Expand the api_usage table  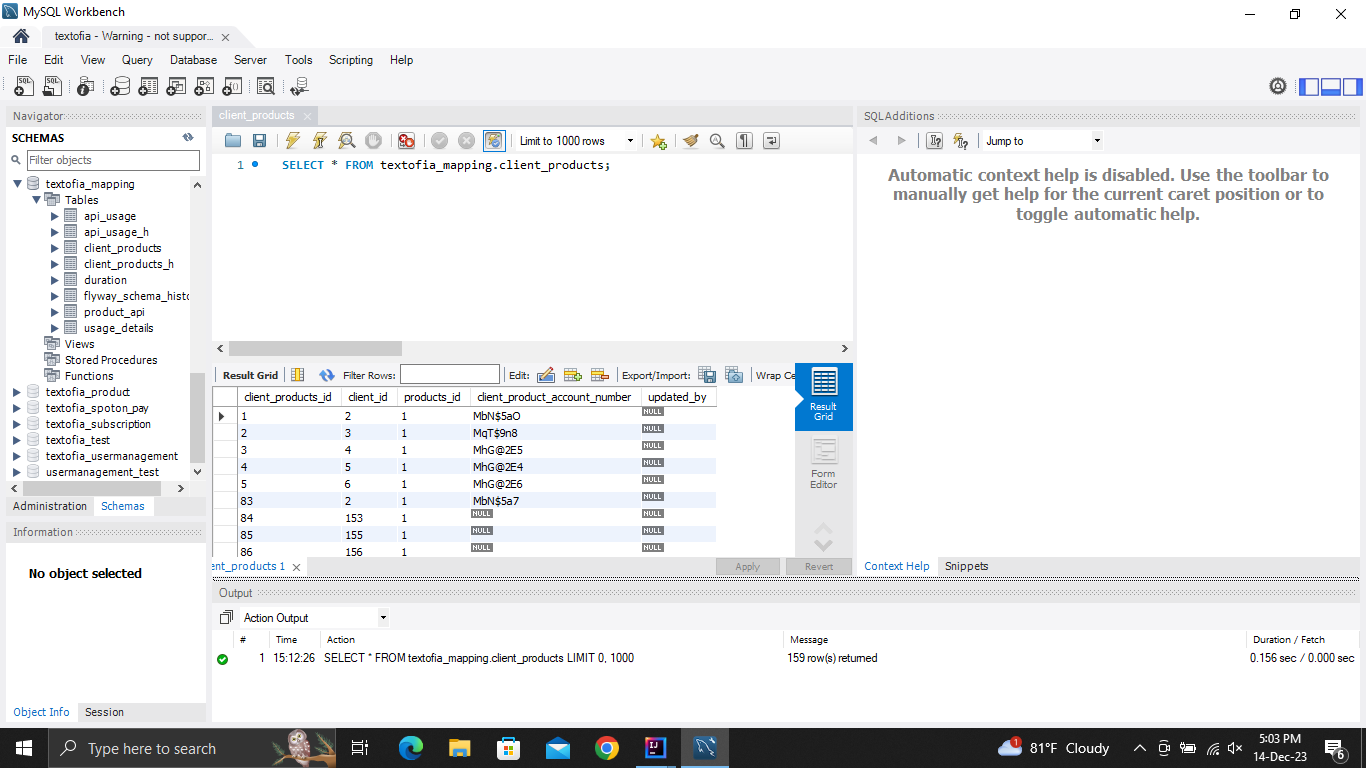tap(55, 216)
